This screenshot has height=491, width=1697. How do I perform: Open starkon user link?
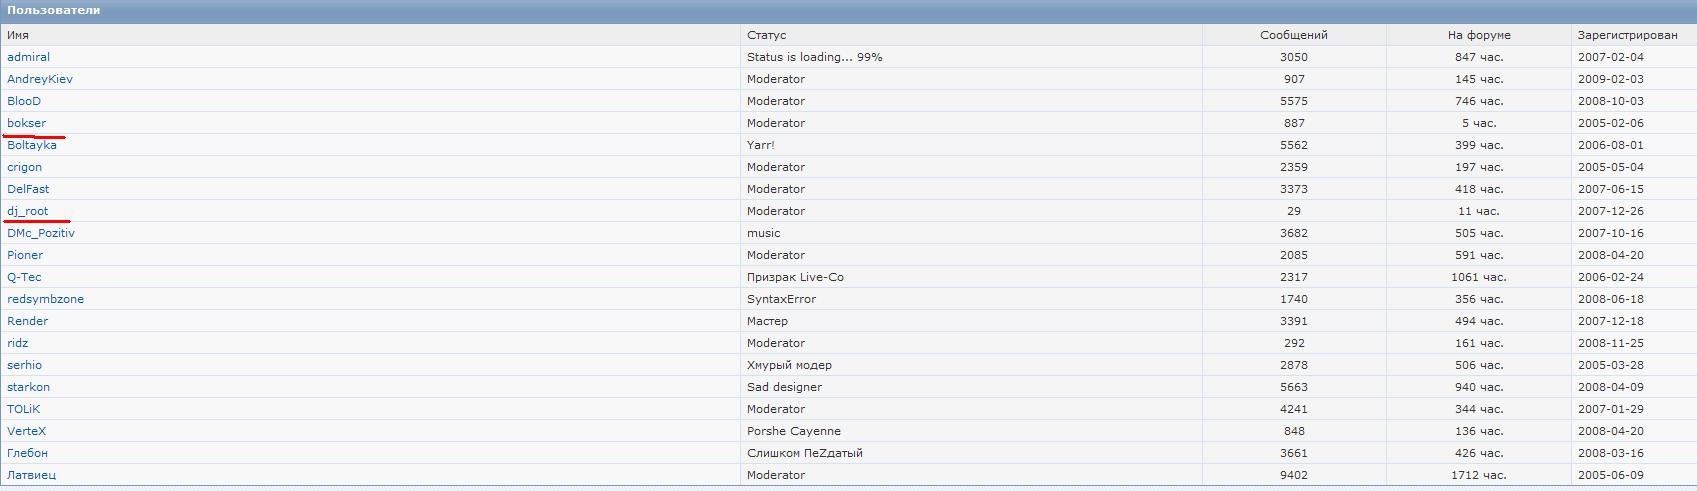pos(29,387)
